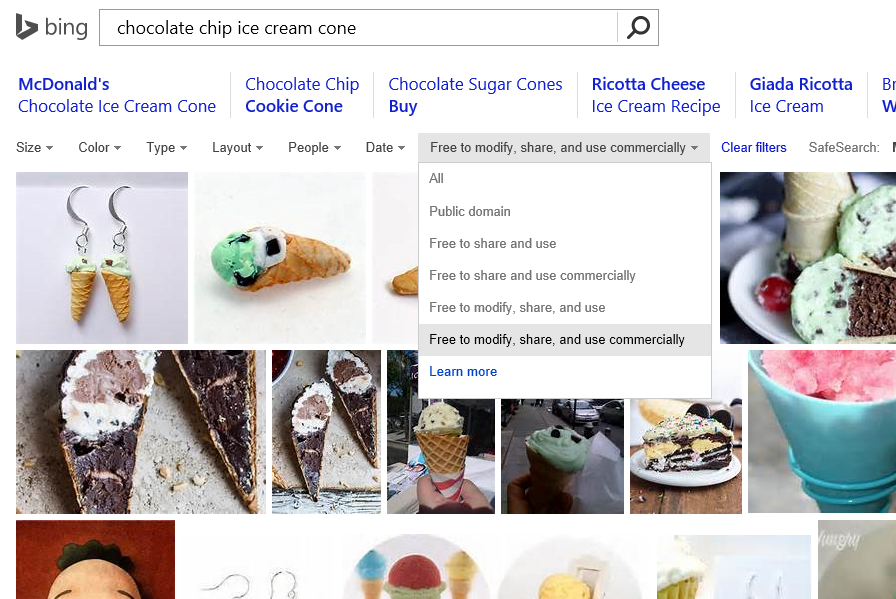Open McDonald's Chocolate Ice Cream Cone suggestion
The width and height of the screenshot is (896, 599).
click(117, 95)
